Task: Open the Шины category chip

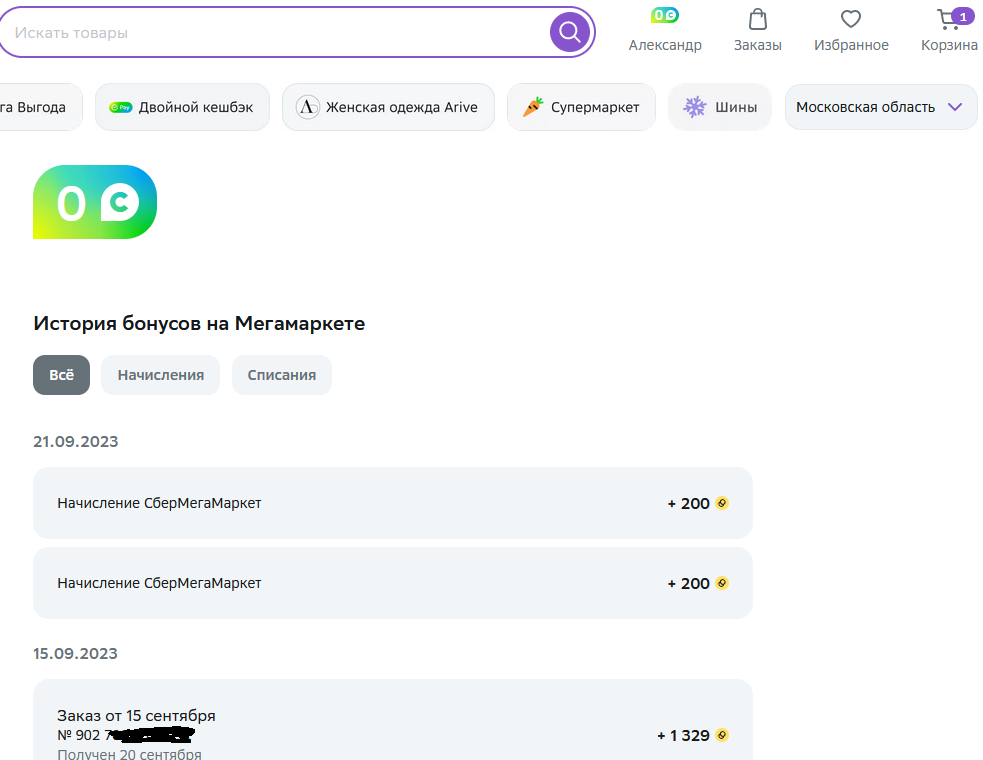Action: (719, 107)
